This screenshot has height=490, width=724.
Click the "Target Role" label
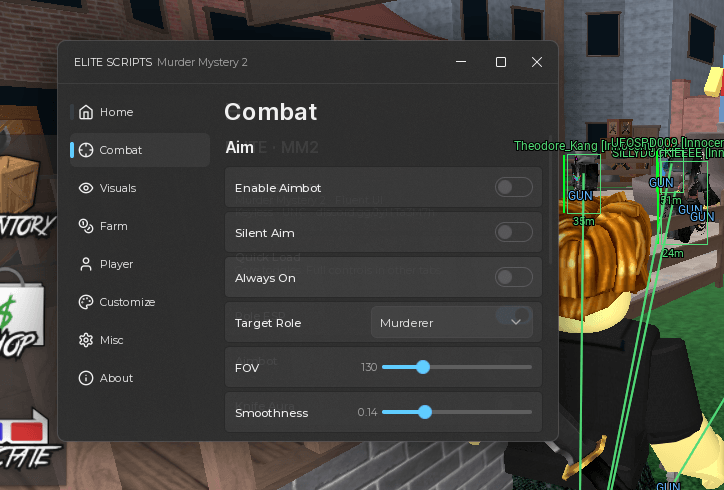click(268, 323)
